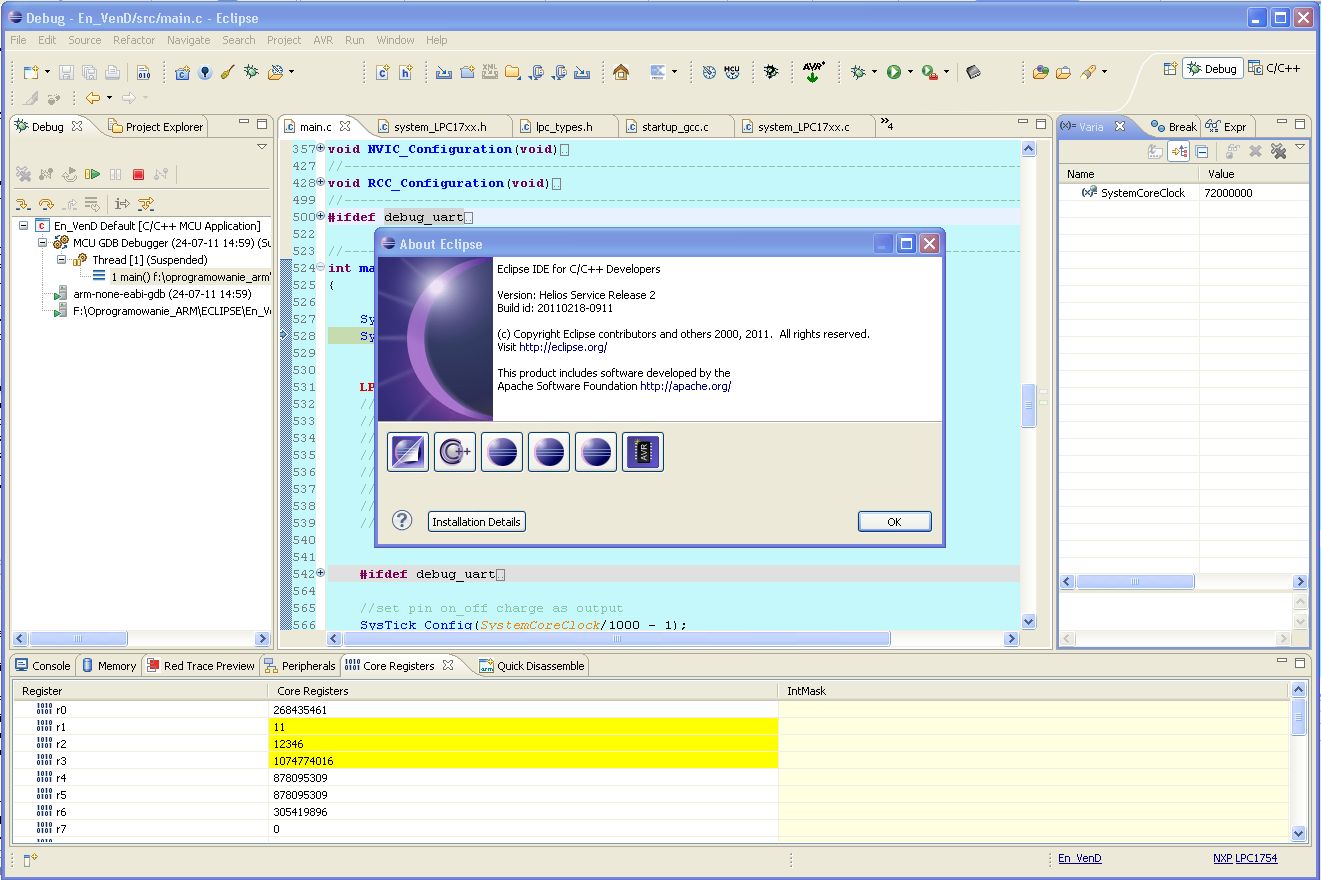Open the Window menu
This screenshot has width=1321, height=880.
[x=395, y=40]
